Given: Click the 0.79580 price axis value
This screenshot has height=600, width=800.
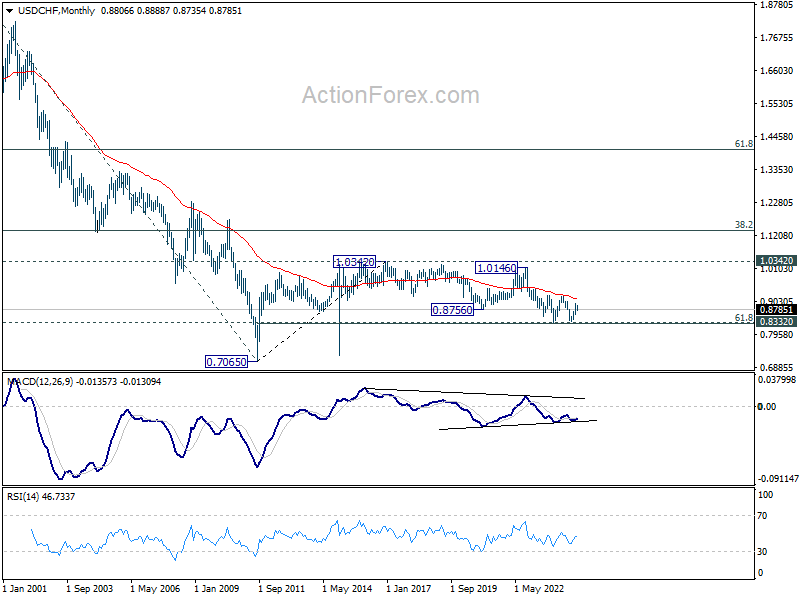Looking at the screenshot, I should click(x=777, y=335).
